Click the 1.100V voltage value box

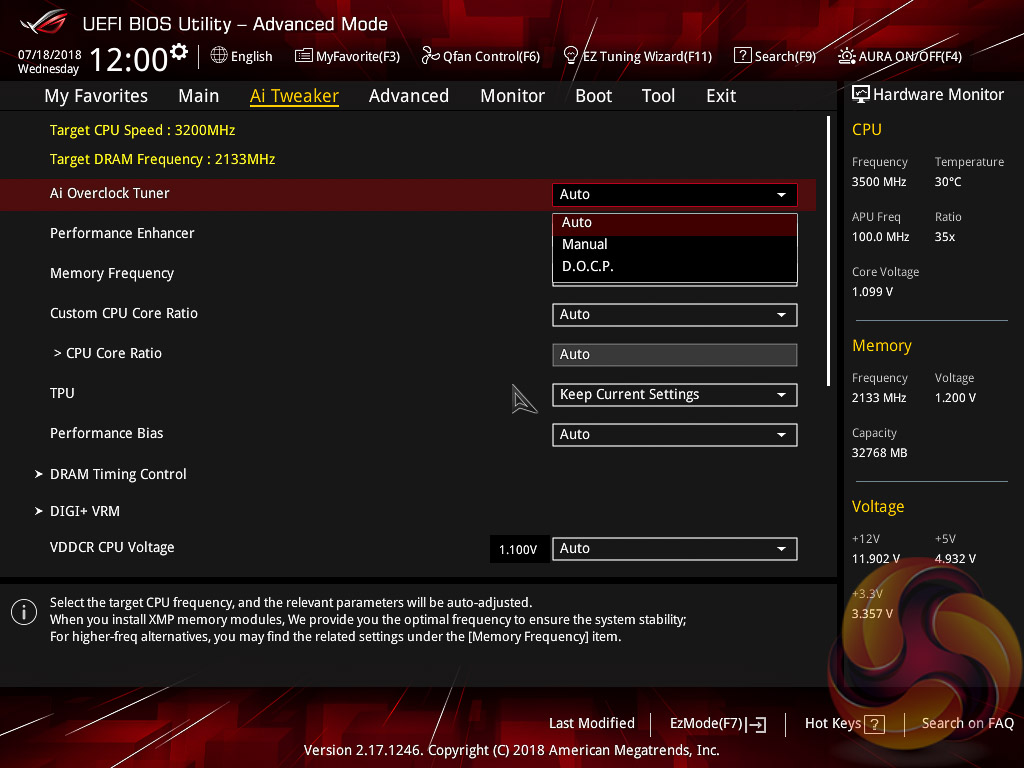(518, 549)
